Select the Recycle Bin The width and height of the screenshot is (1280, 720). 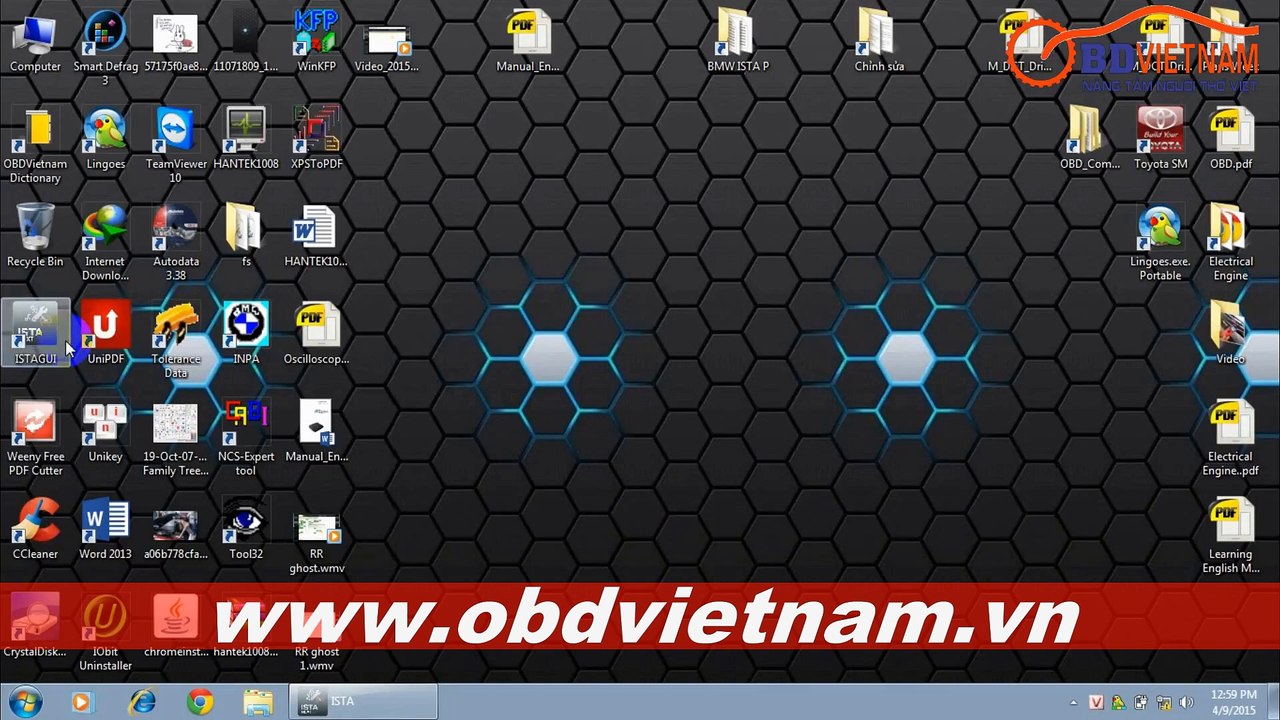pos(35,236)
